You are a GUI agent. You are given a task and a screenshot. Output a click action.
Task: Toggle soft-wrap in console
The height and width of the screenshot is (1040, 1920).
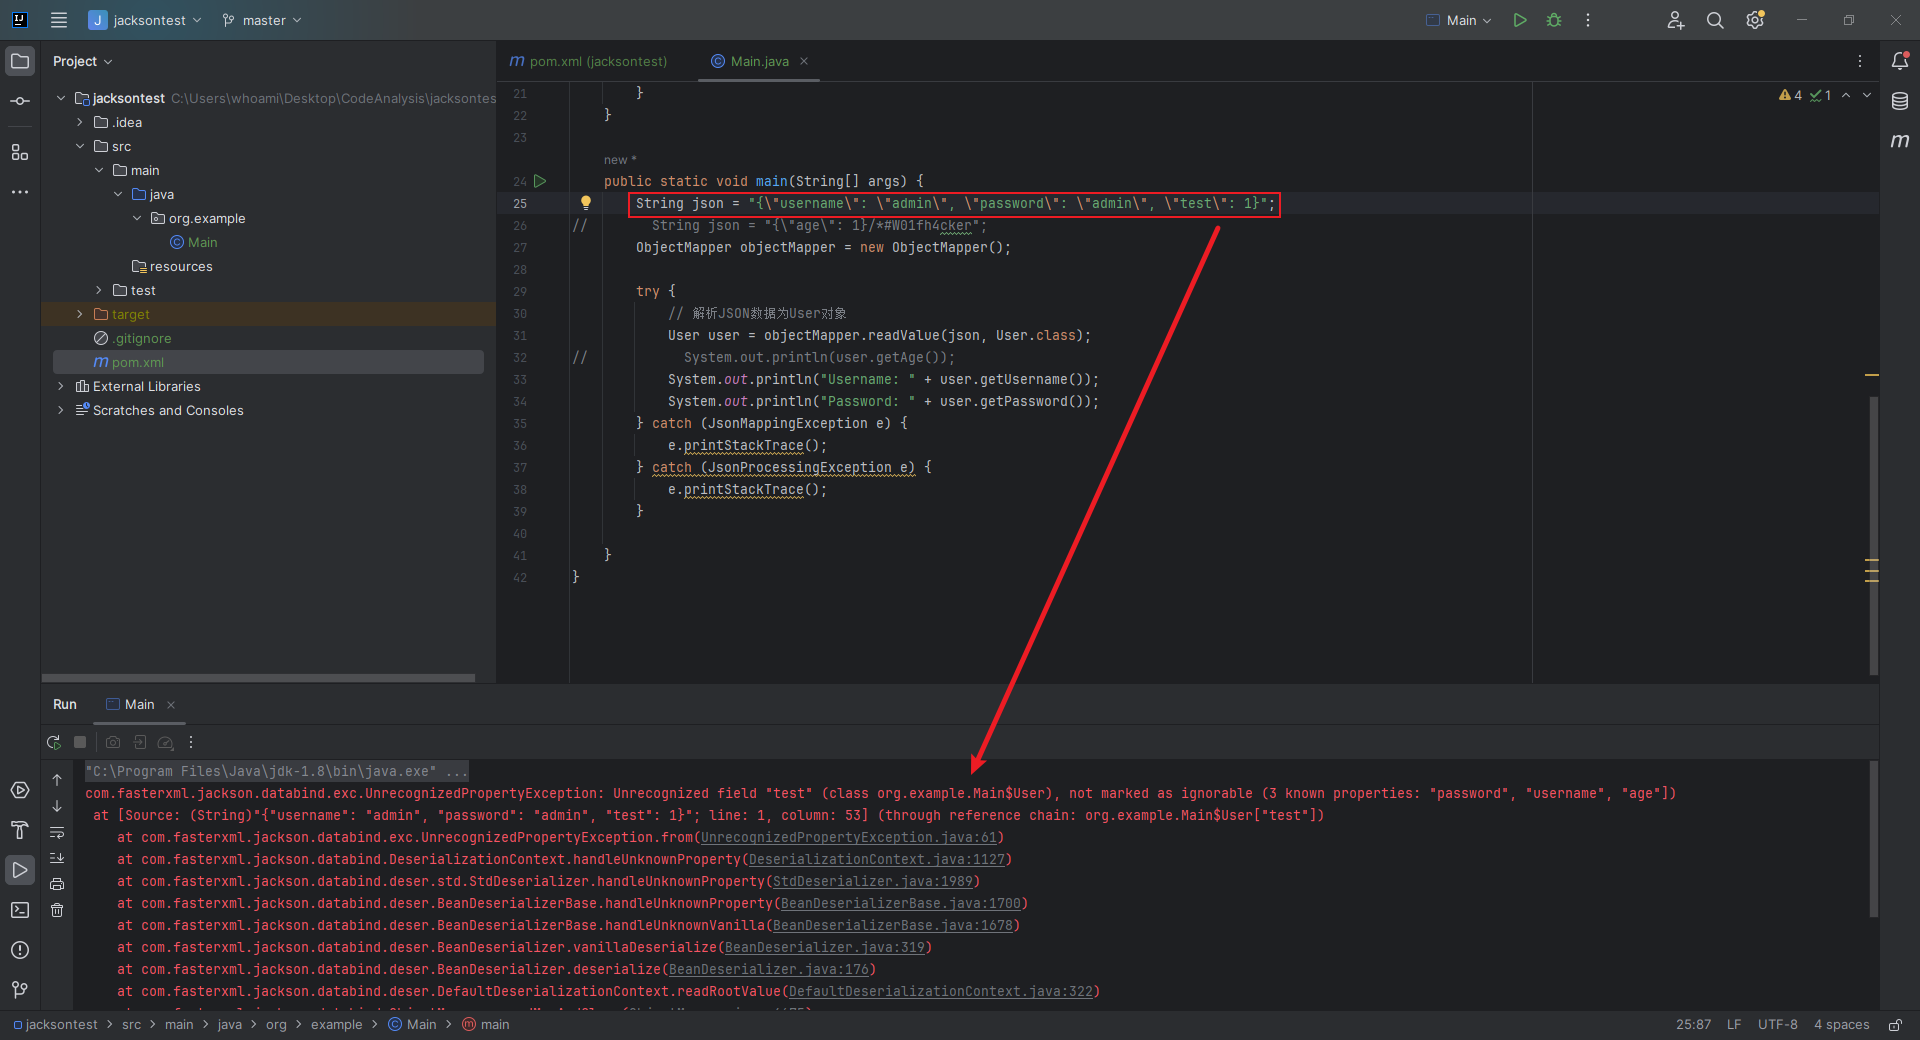tap(57, 832)
